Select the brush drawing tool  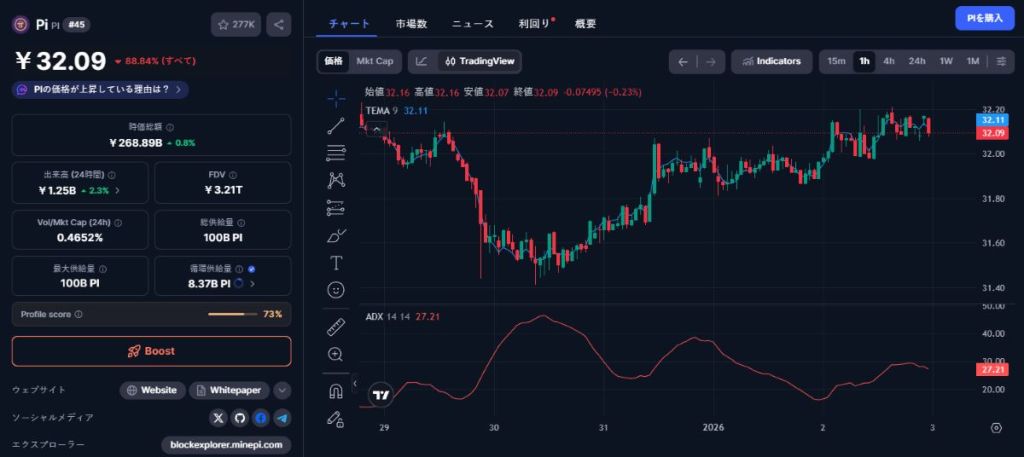336,236
